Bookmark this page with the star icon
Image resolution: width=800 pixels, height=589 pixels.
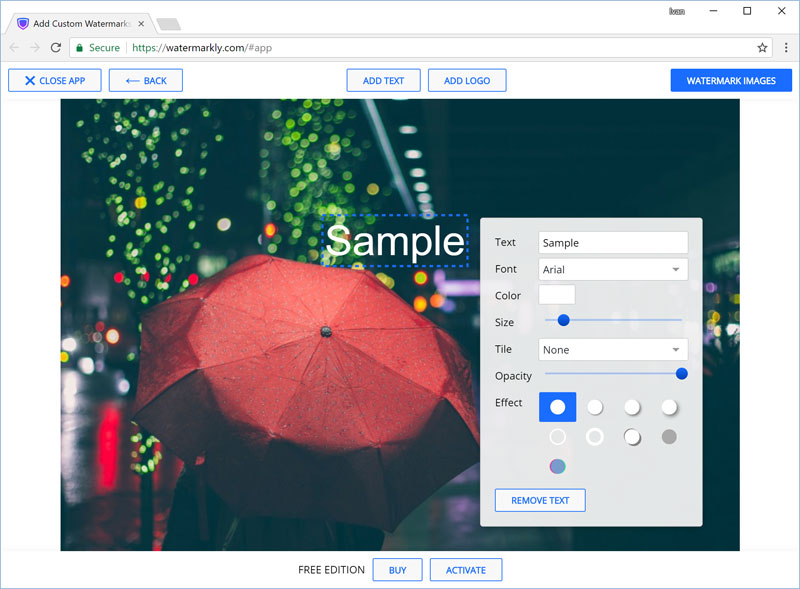(x=762, y=47)
